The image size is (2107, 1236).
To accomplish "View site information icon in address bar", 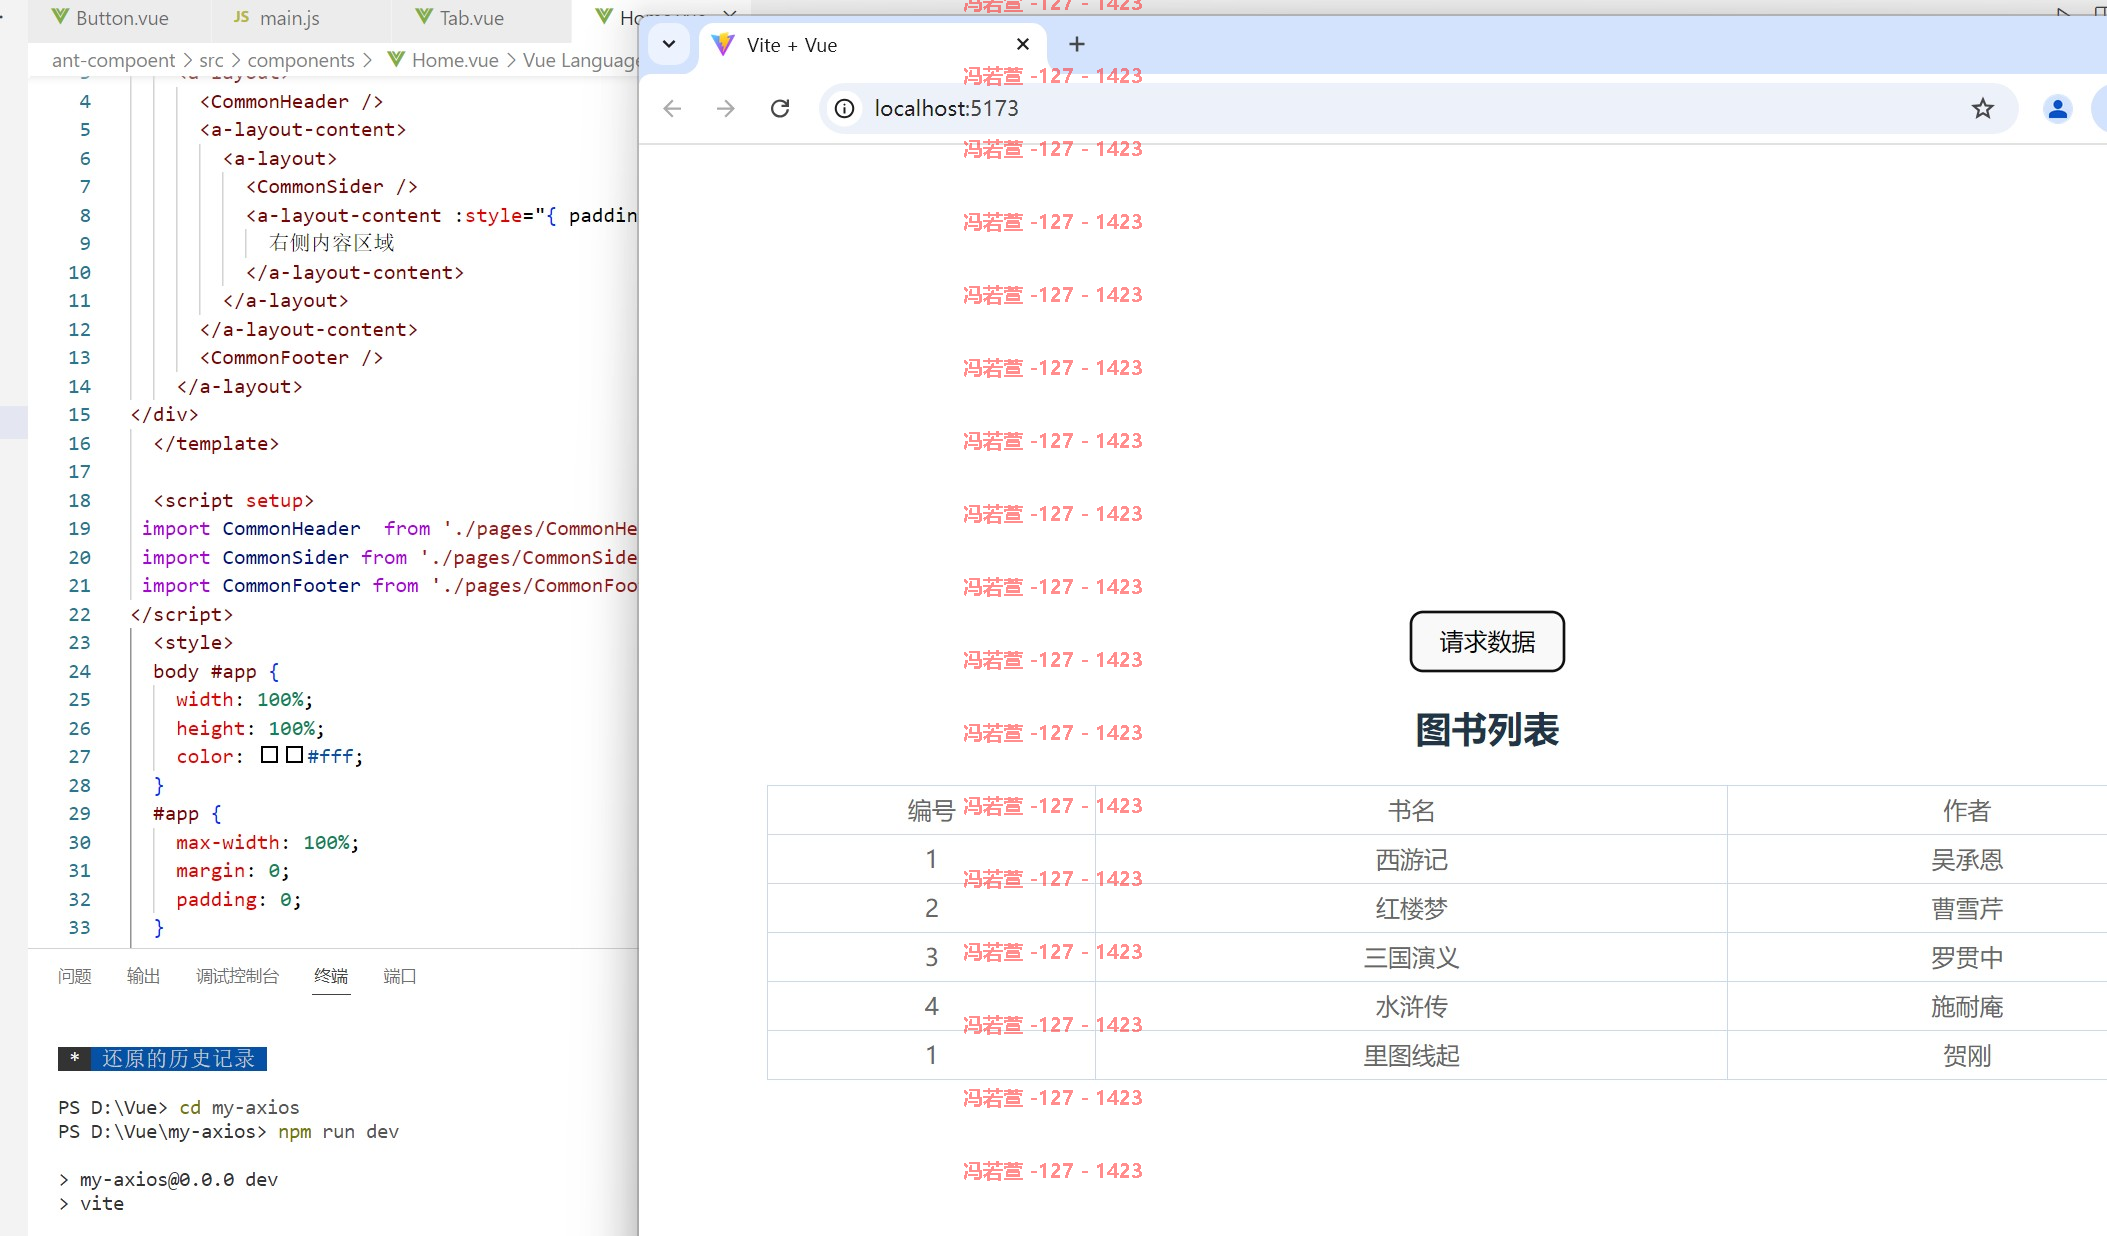I will click(x=845, y=108).
